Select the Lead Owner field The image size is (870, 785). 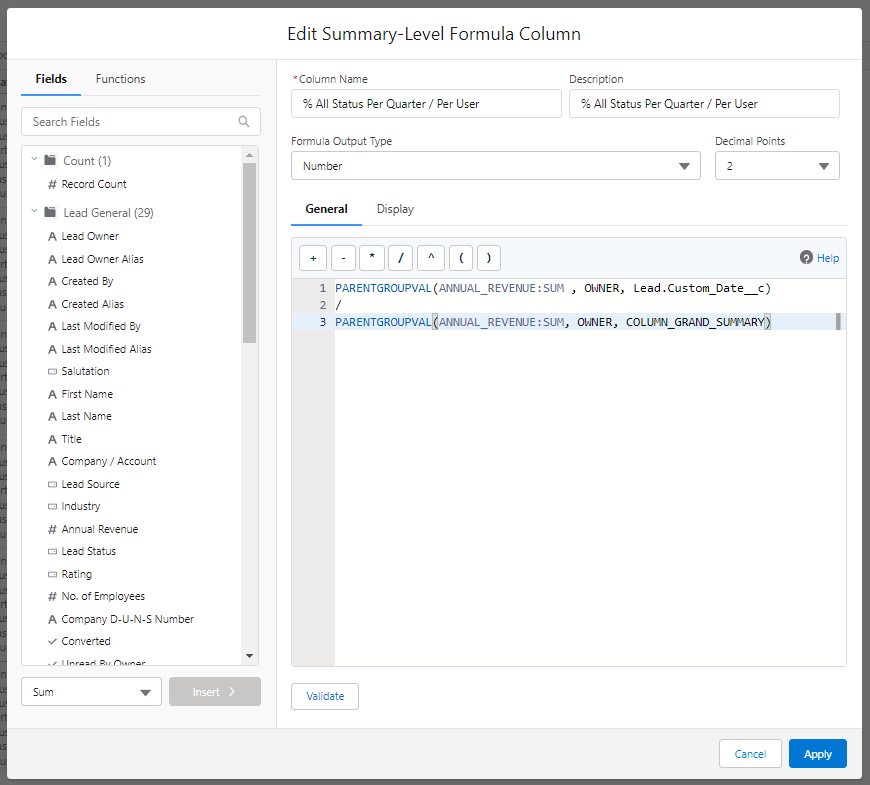[90, 236]
